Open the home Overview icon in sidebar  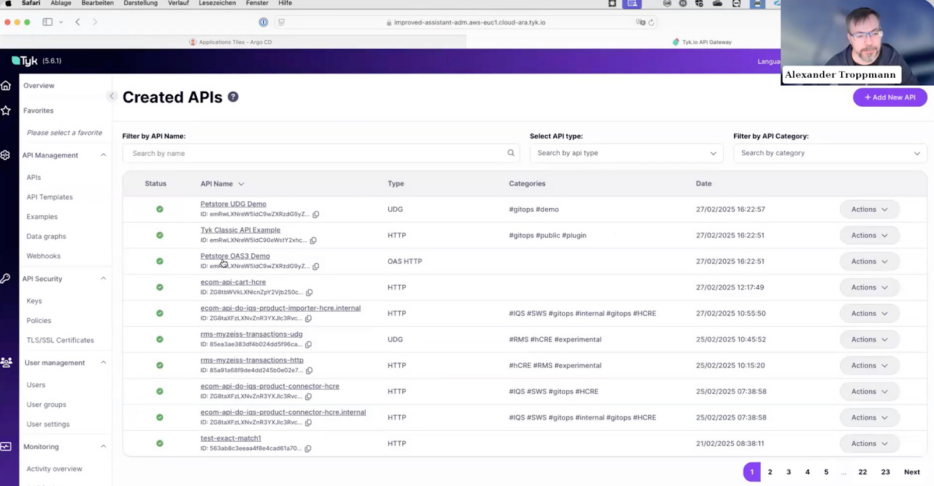6,86
